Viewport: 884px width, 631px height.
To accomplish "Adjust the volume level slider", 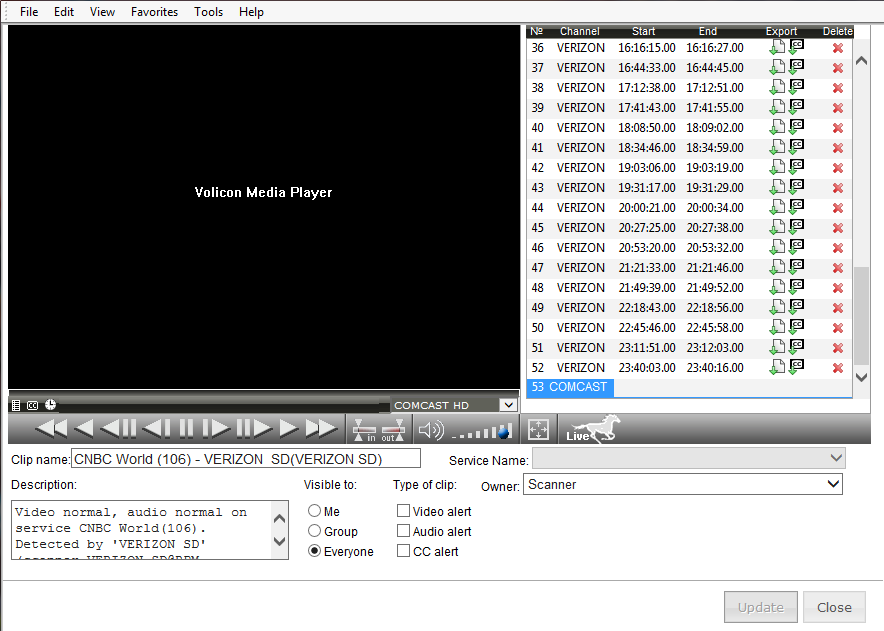I will (483, 433).
